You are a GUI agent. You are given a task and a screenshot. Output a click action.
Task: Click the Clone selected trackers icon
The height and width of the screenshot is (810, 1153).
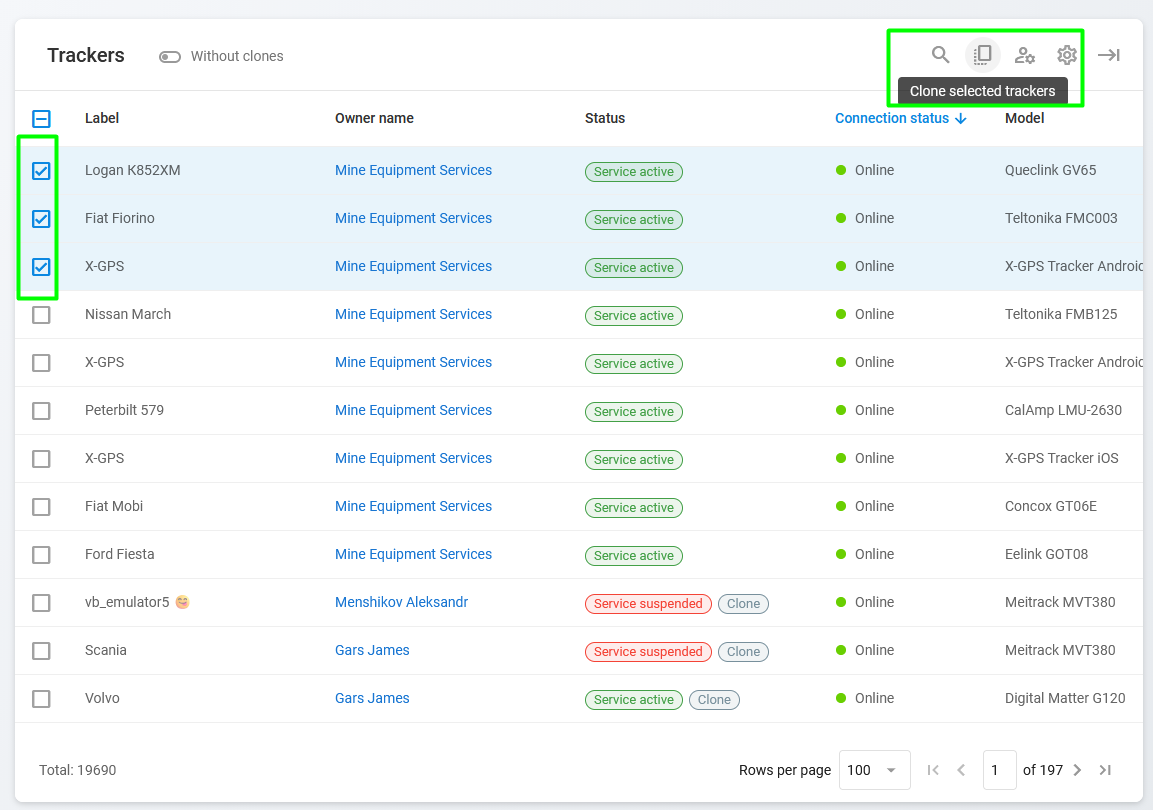click(x=982, y=55)
